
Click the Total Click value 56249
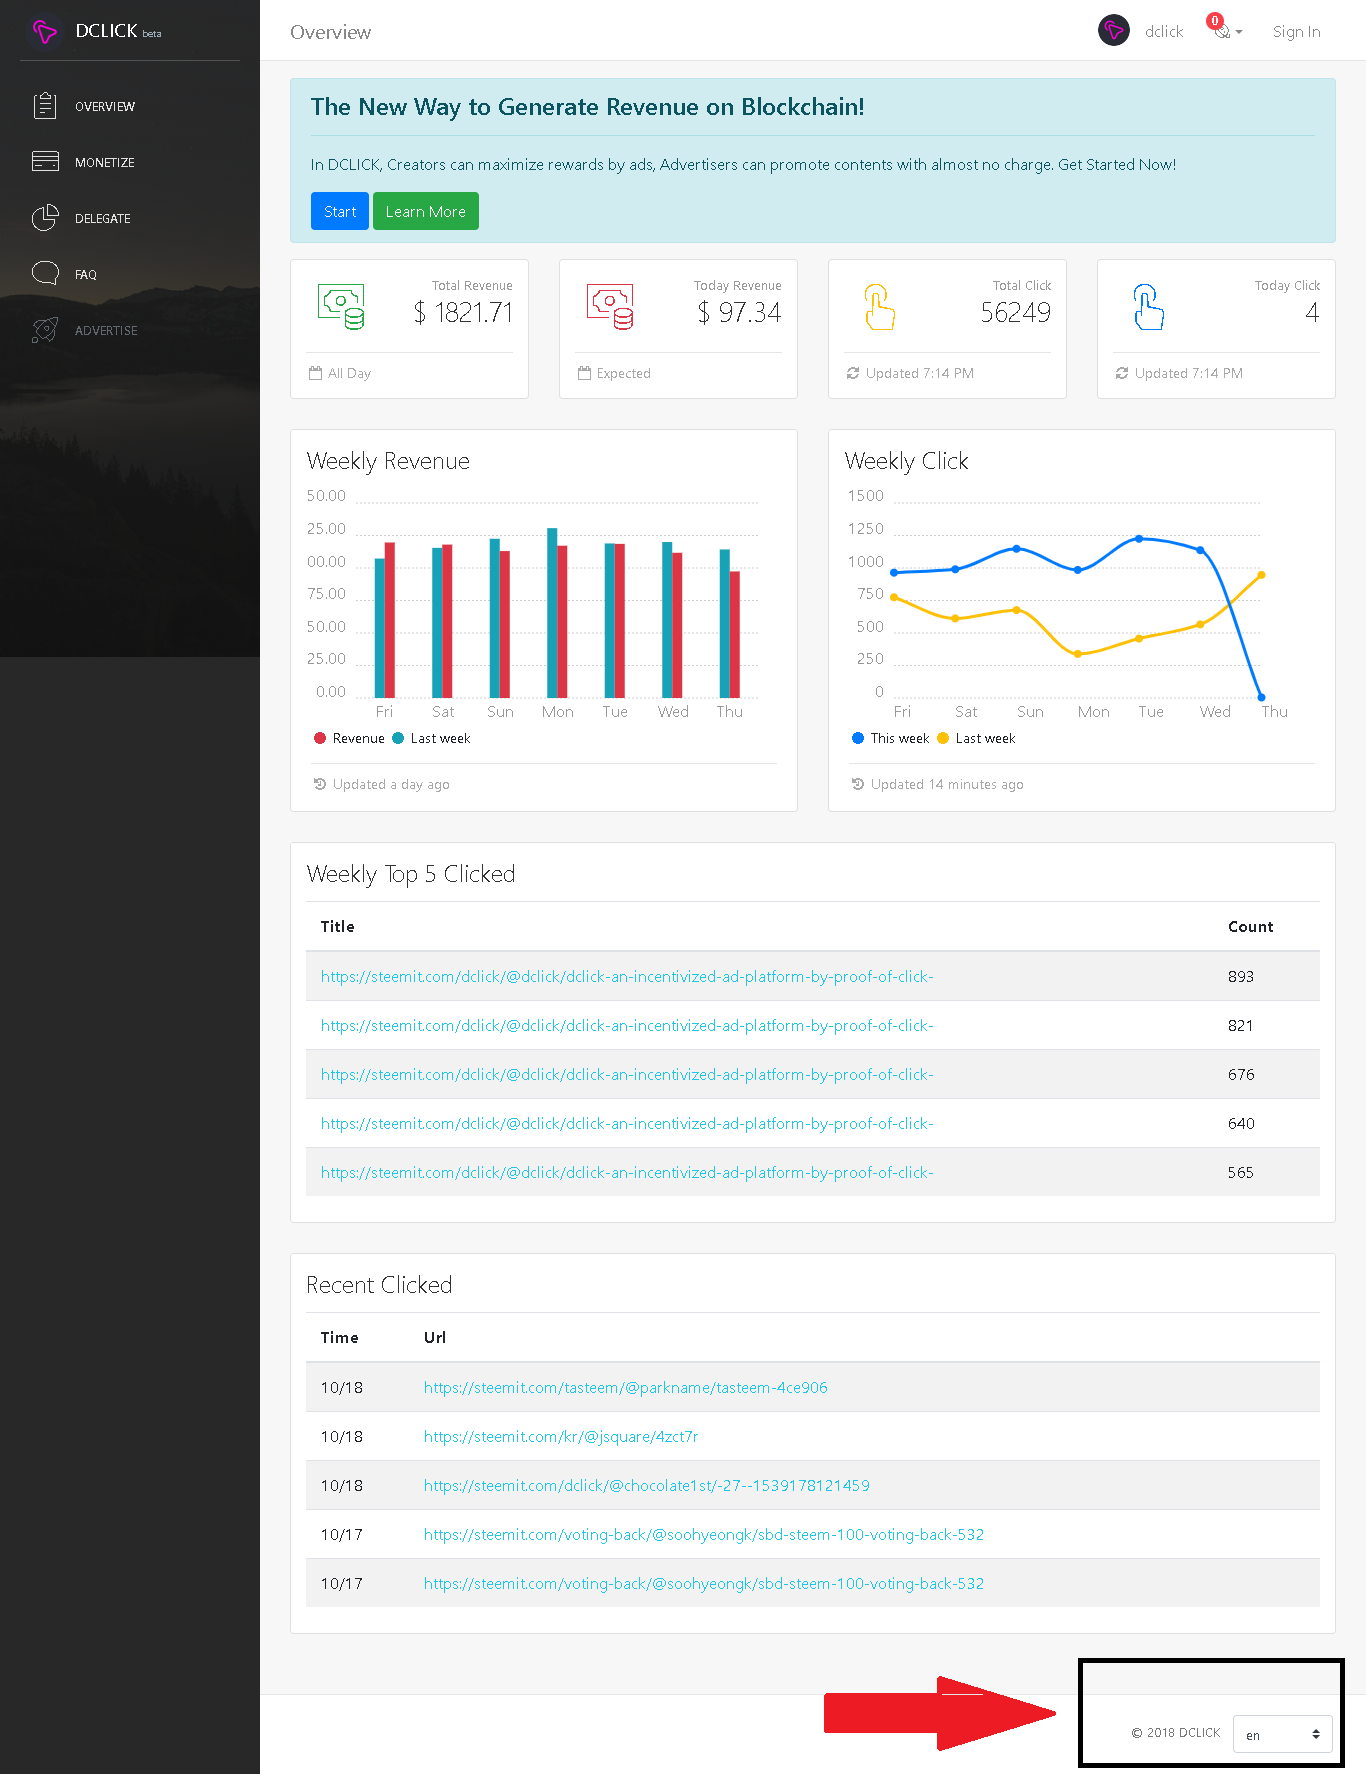pos(1015,313)
